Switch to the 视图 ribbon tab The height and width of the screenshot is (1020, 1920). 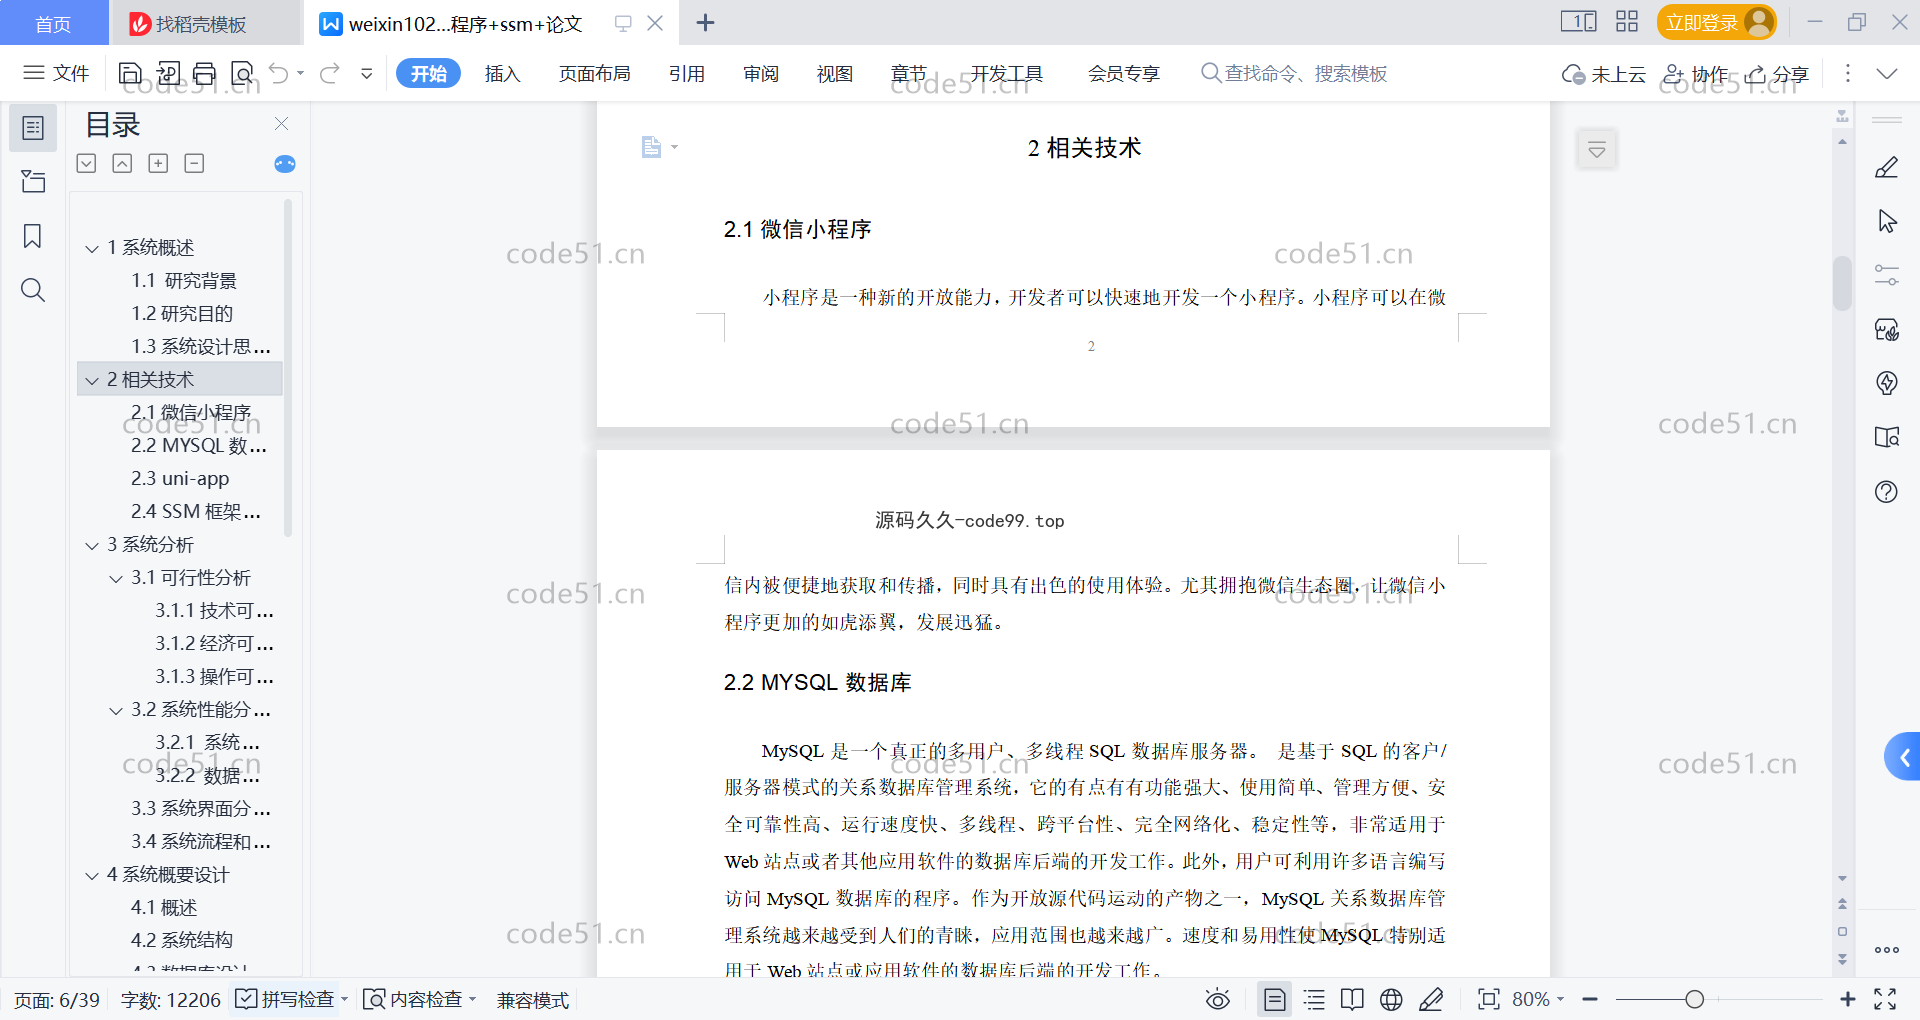[x=834, y=73]
